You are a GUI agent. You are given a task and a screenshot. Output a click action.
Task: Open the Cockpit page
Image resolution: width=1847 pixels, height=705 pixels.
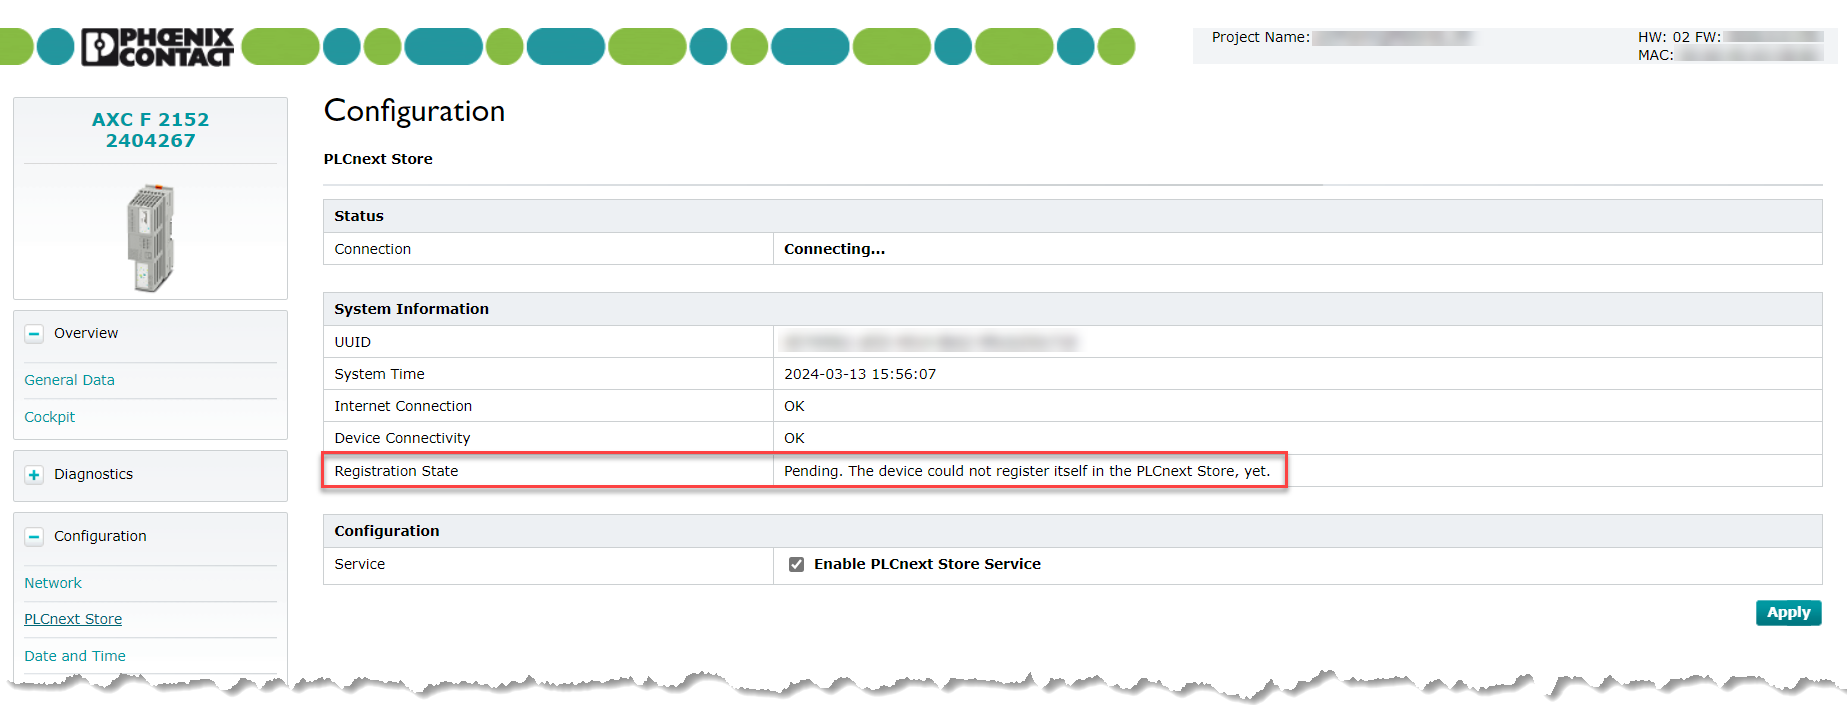tap(49, 417)
